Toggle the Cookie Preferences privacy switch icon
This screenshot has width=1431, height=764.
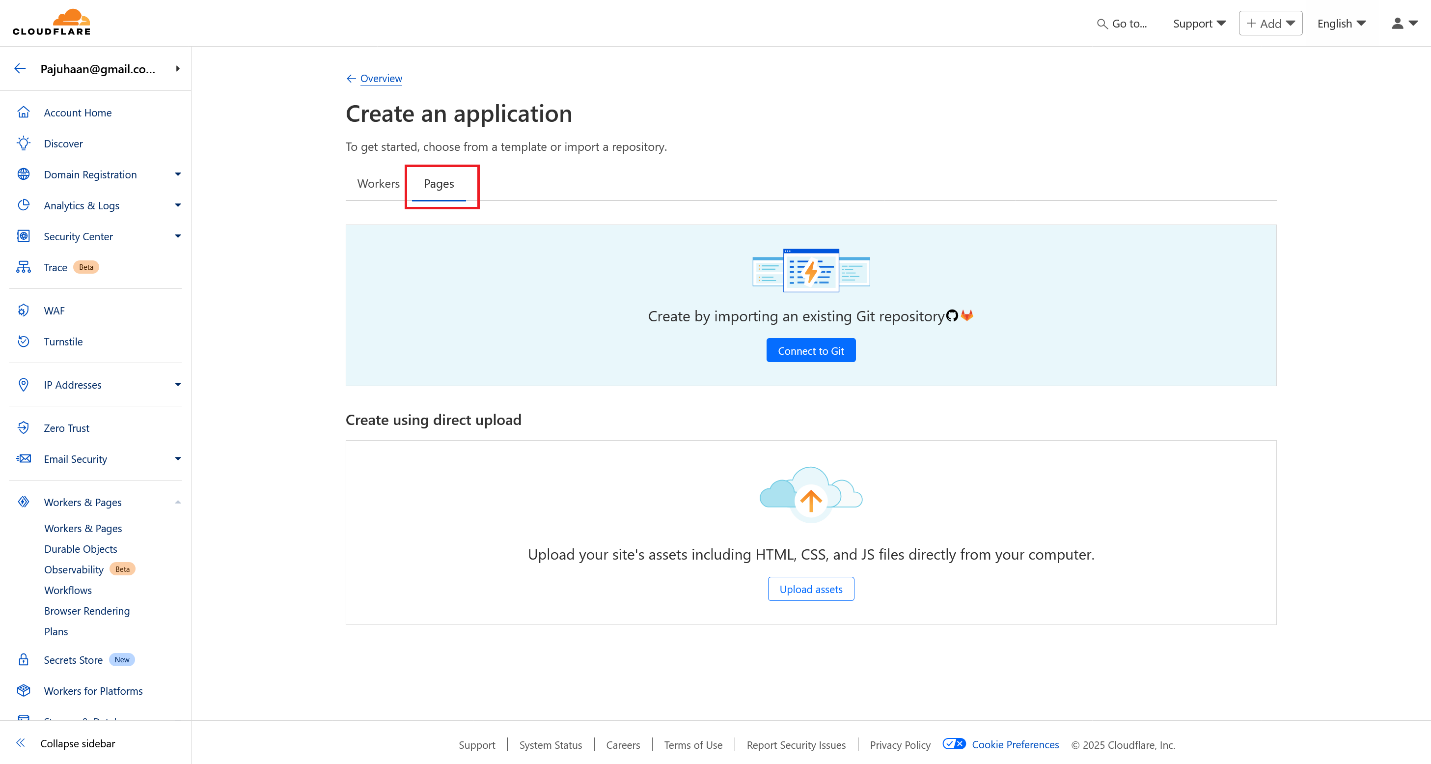point(954,744)
